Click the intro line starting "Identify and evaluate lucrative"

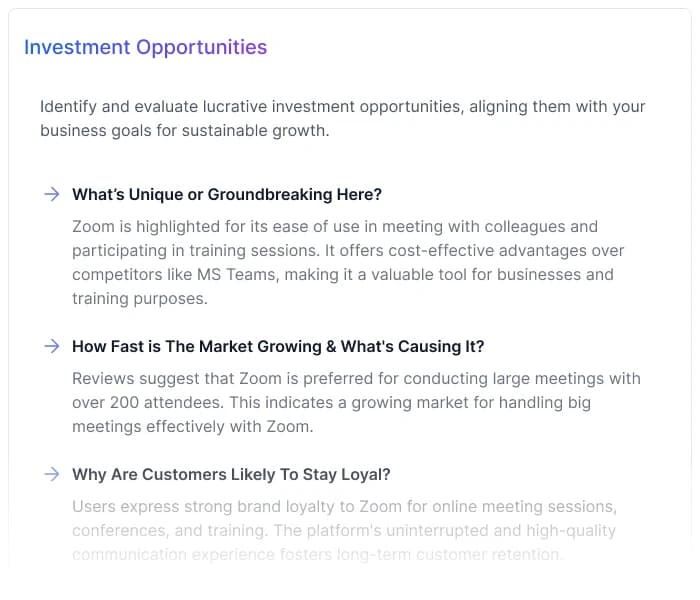342,106
